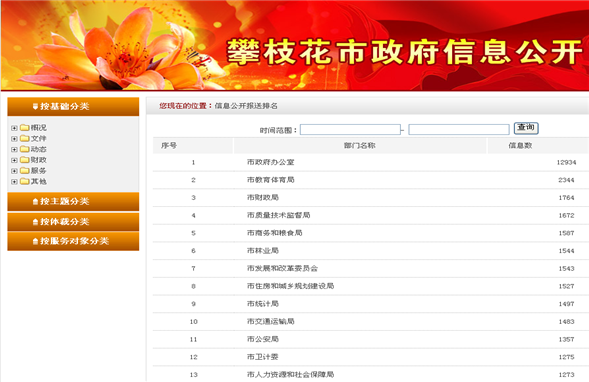Open the 其他 category label
589x382 pixels.
[x=39, y=181]
